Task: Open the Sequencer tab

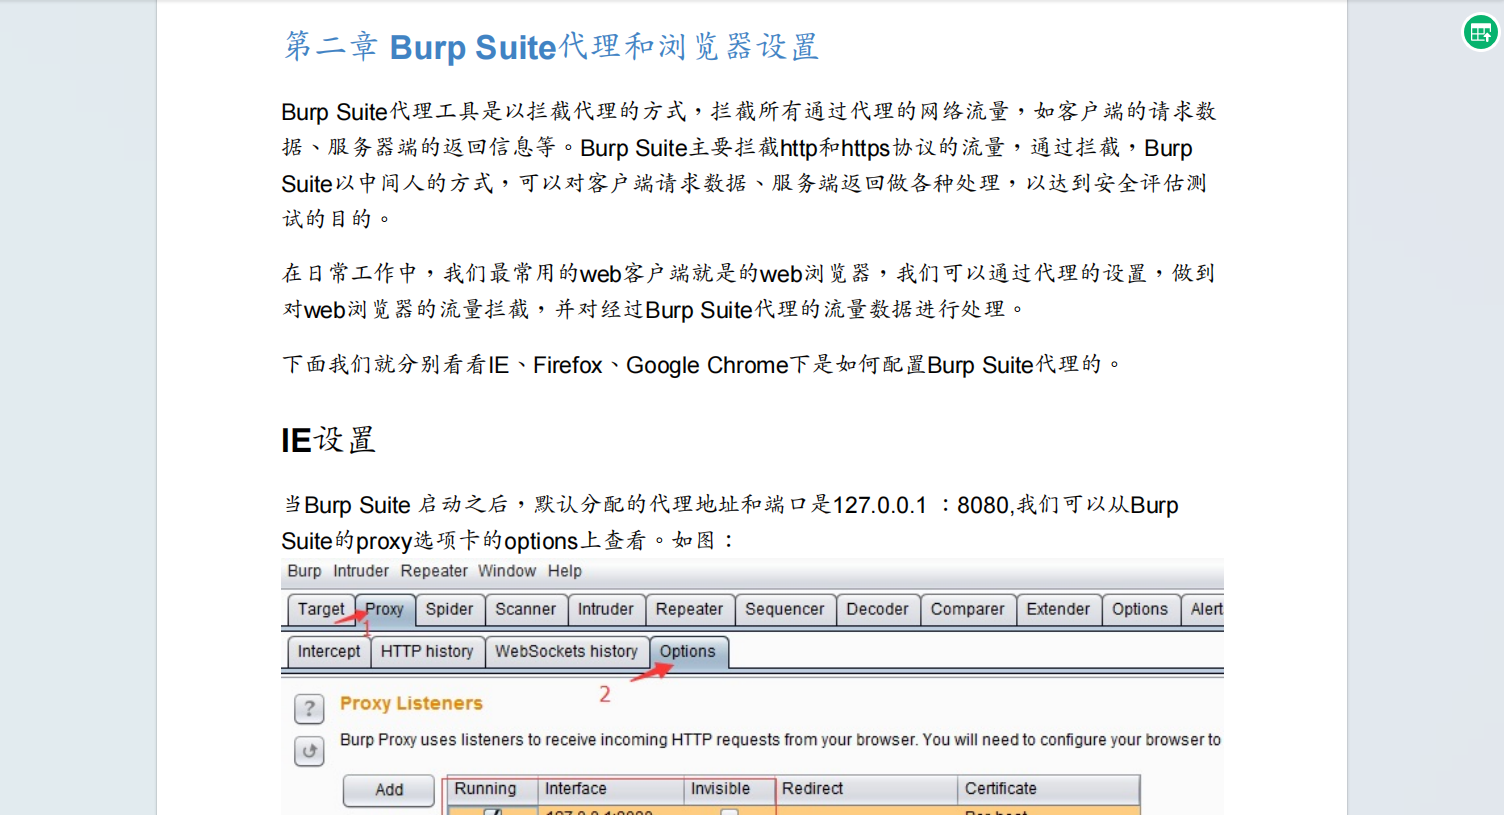Action: point(785,609)
